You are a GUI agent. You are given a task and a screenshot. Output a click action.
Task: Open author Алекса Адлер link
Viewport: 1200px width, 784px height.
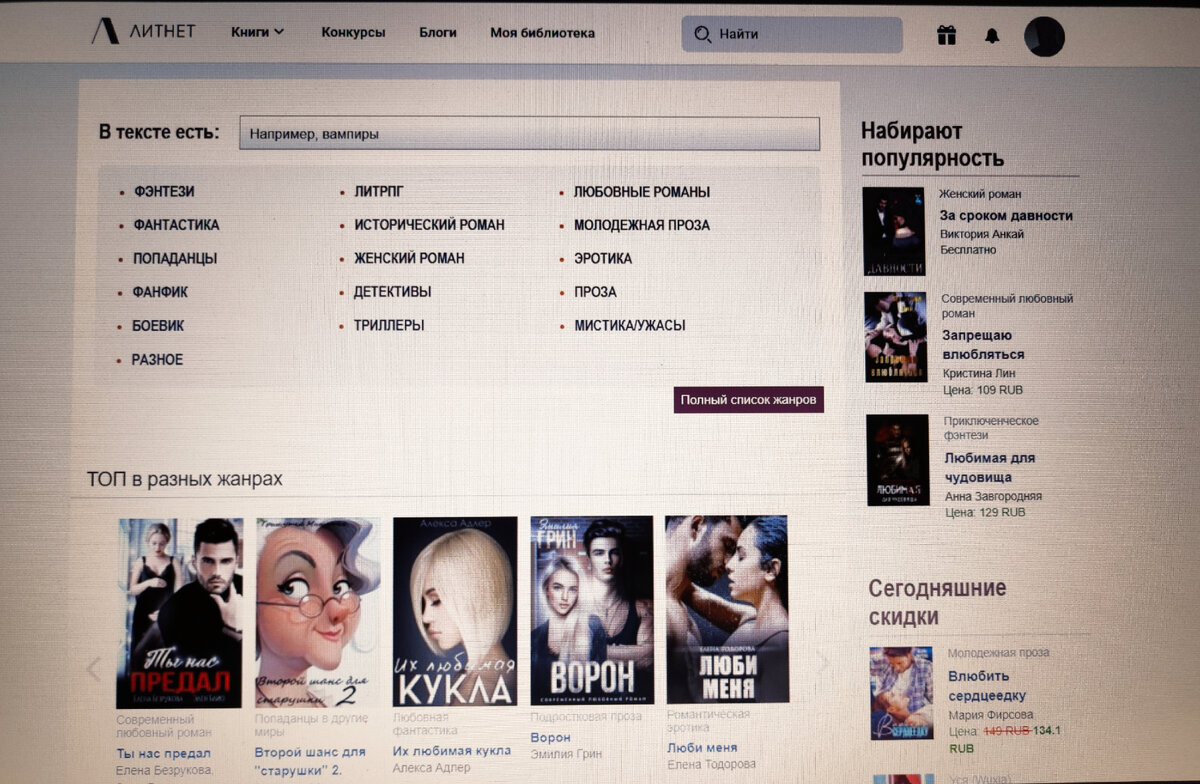click(x=433, y=768)
